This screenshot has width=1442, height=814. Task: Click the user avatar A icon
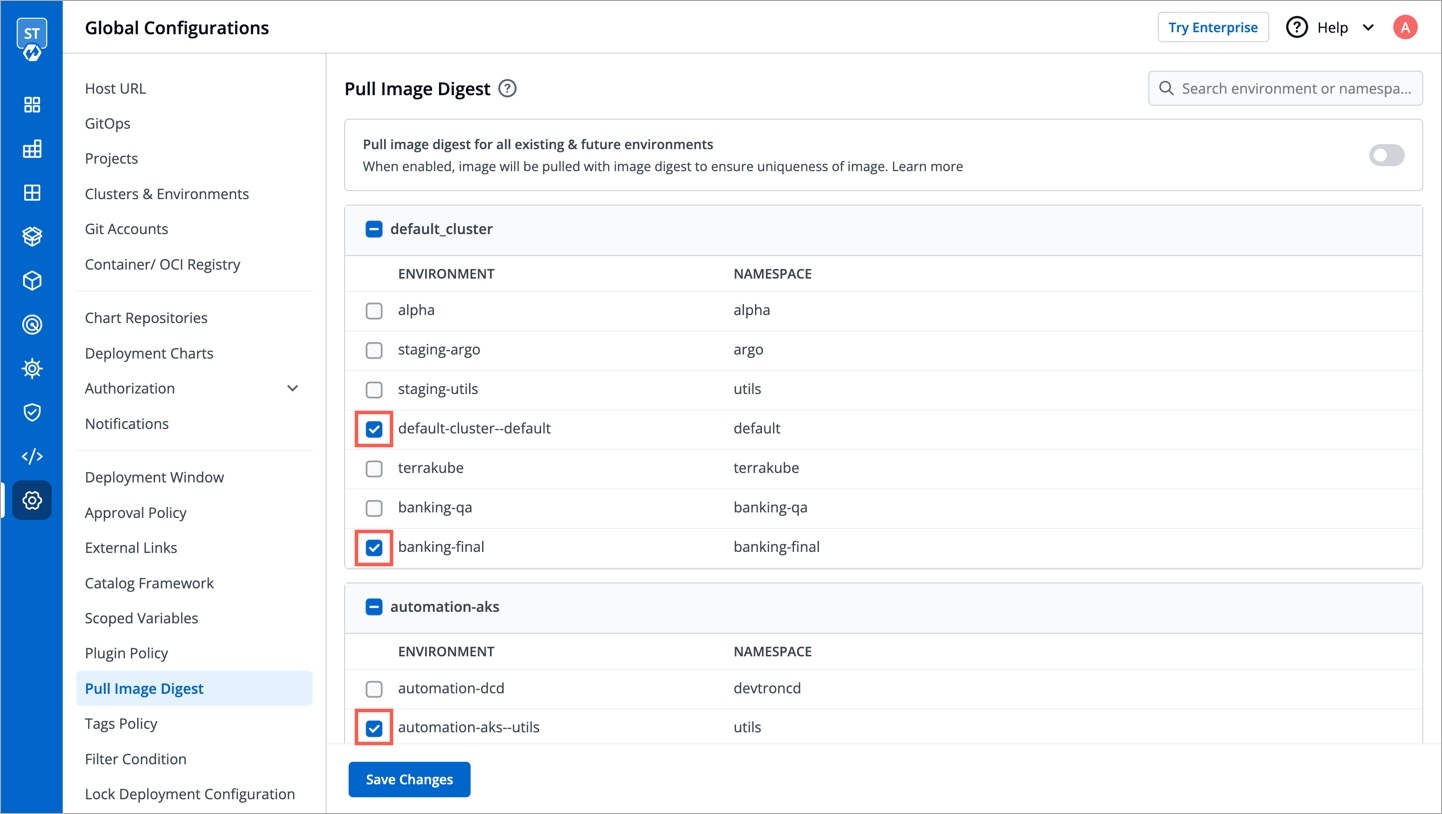click(x=1405, y=28)
